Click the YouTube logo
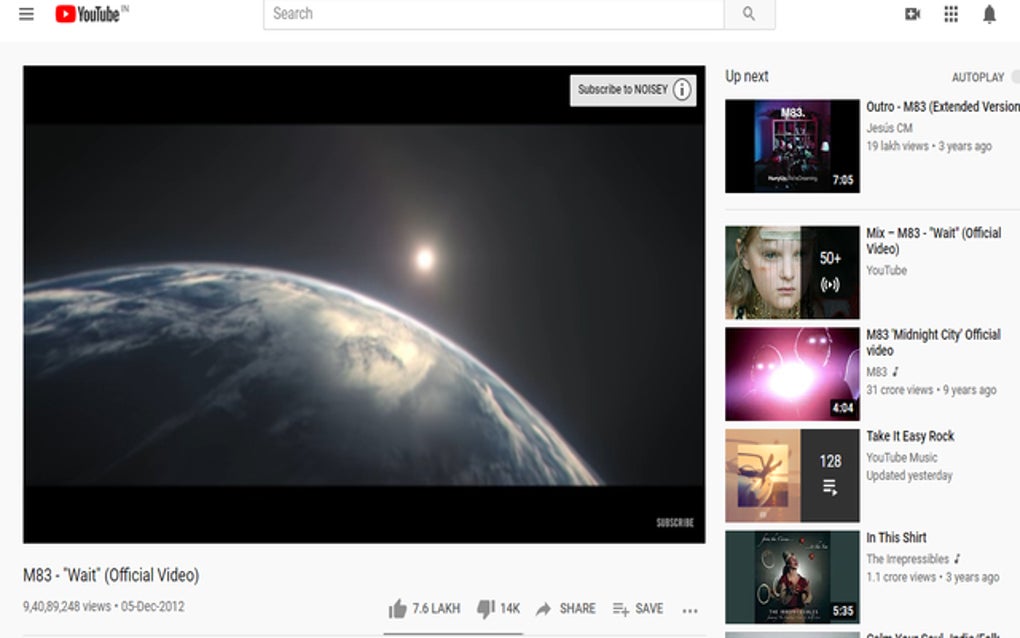 pyautogui.click(x=88, y=14)
